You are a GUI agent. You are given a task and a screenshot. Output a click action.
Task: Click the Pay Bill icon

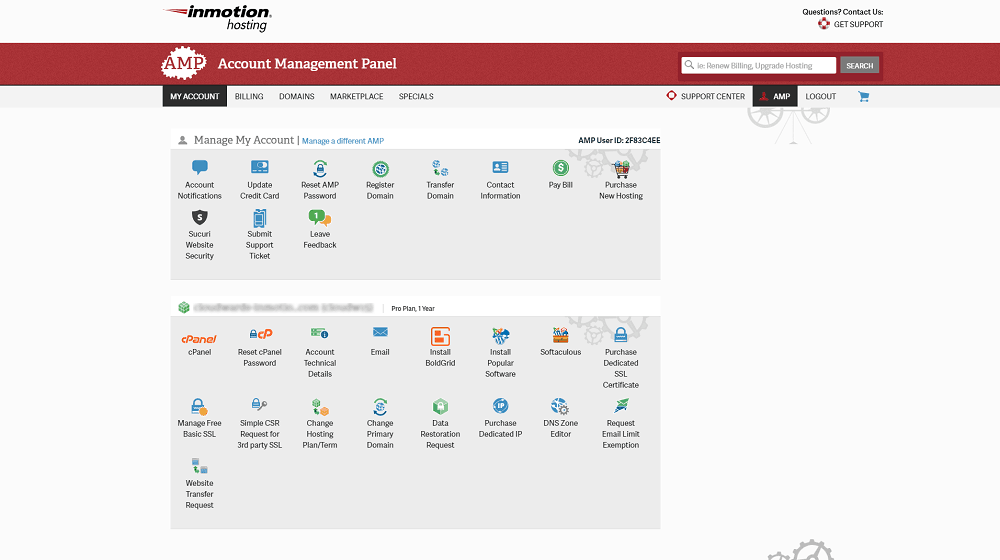tap(561, 168)
